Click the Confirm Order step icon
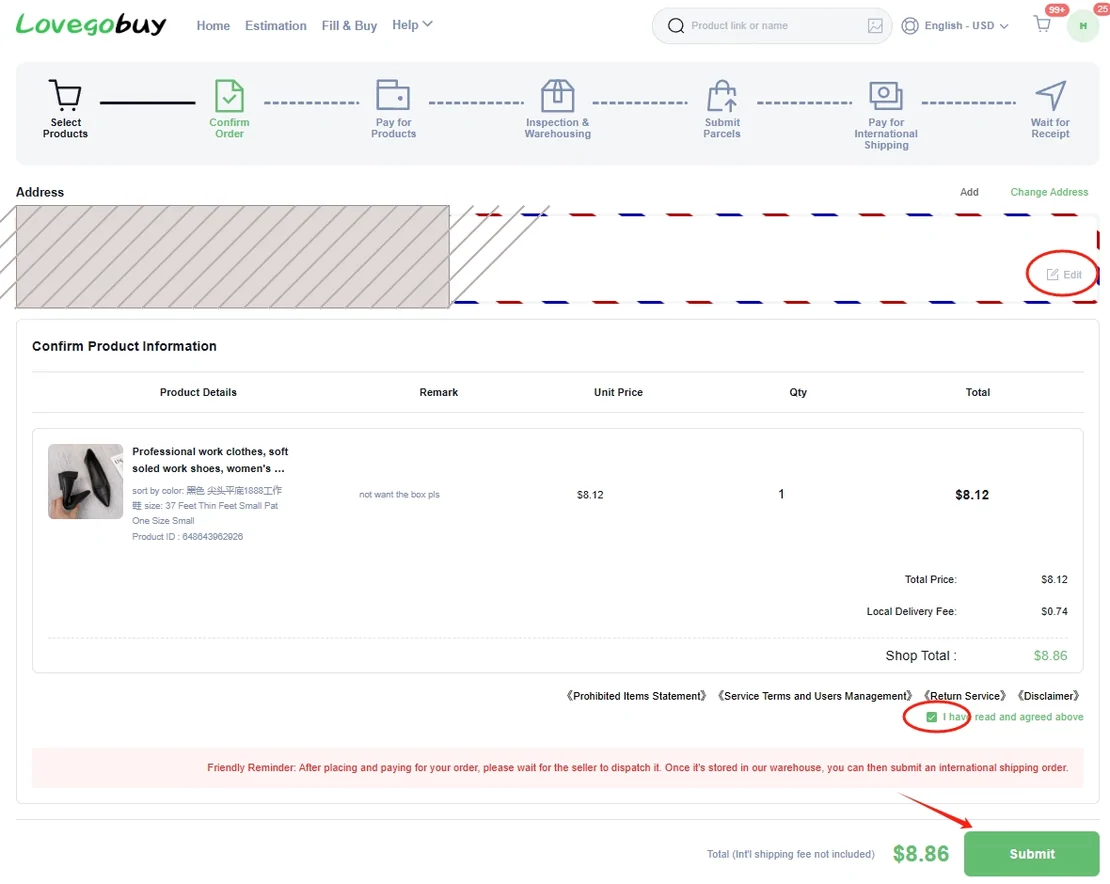The height and width of the screenshot is (884, 1110). coord(229,96)
